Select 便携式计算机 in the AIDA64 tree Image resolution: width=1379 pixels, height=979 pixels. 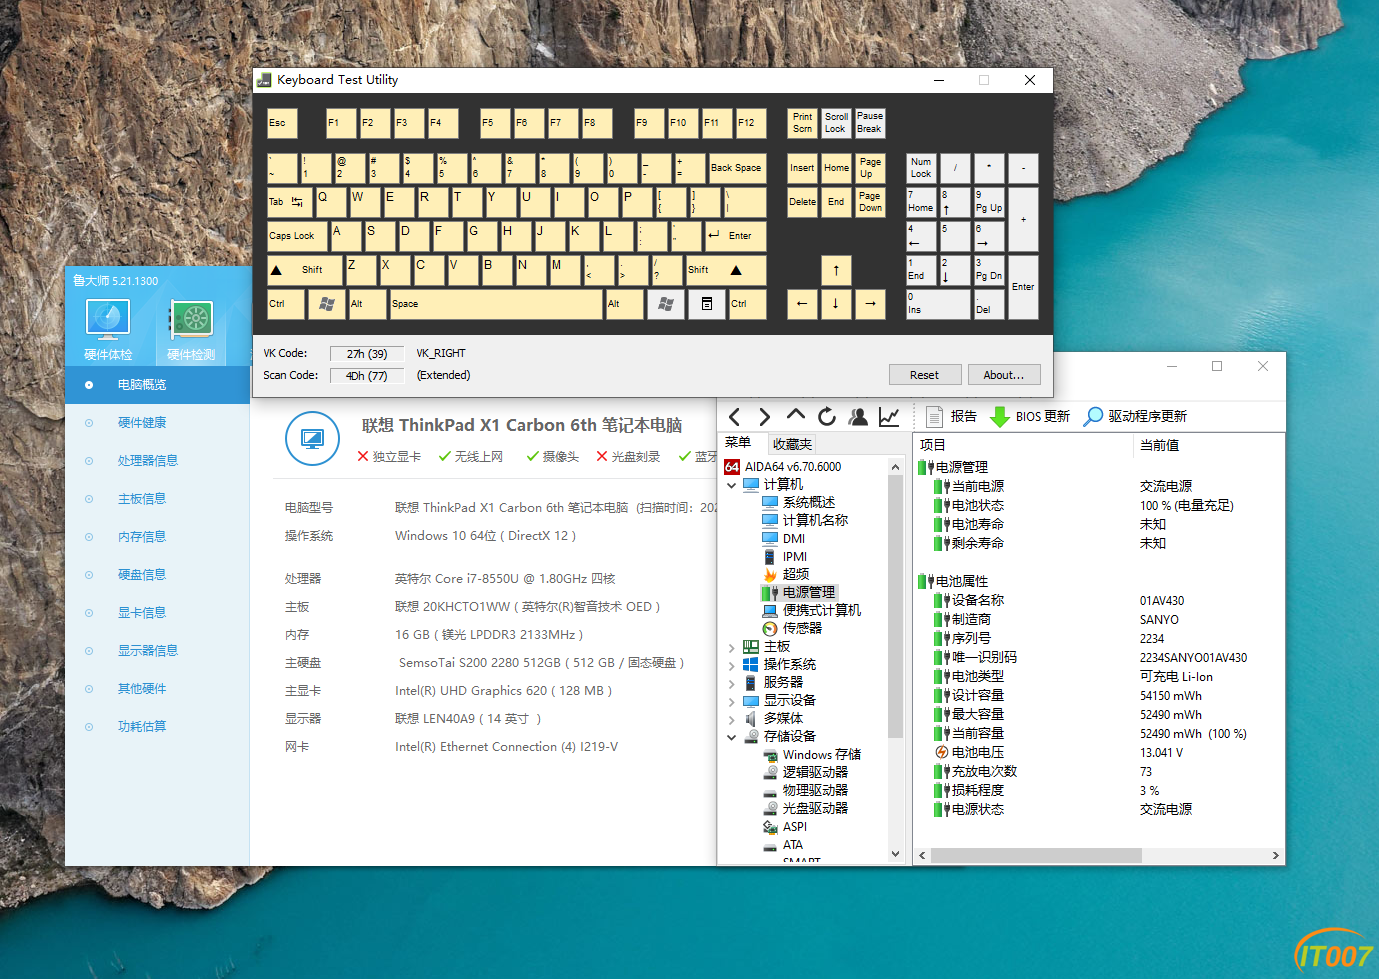[x=821, y=610]
